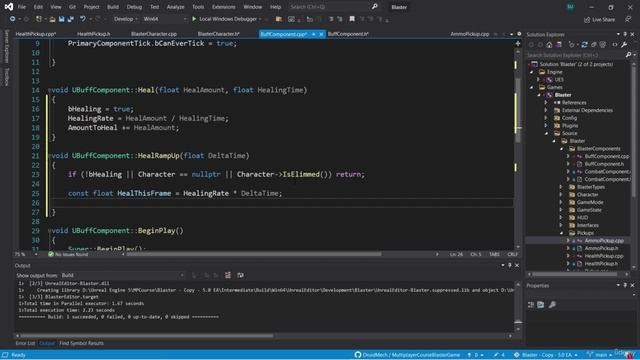This screenshot has width=640, height=360.
Task: Select BuffComponent.h in Solution Explorer
Action: 604,164
